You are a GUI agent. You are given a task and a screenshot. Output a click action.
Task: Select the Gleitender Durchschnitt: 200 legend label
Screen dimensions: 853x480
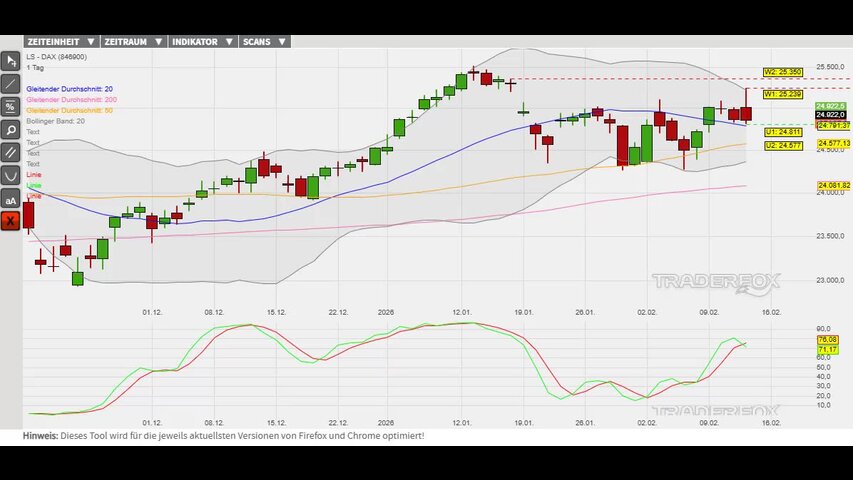click(71, 100)
